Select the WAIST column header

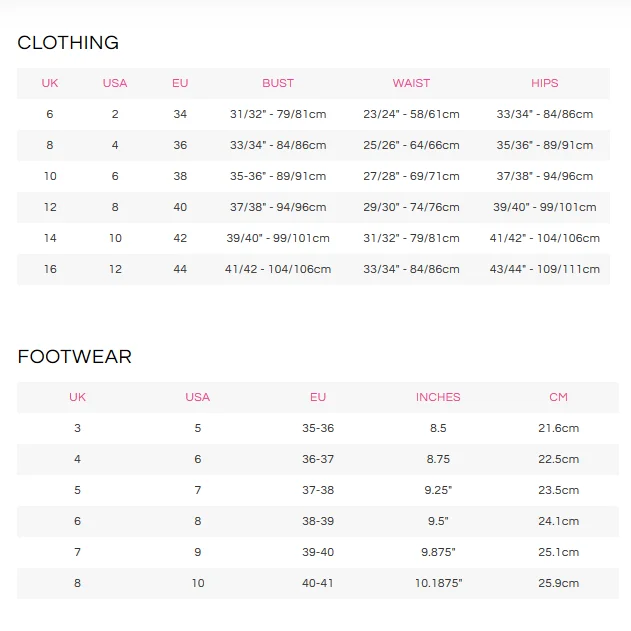[411, 83]
